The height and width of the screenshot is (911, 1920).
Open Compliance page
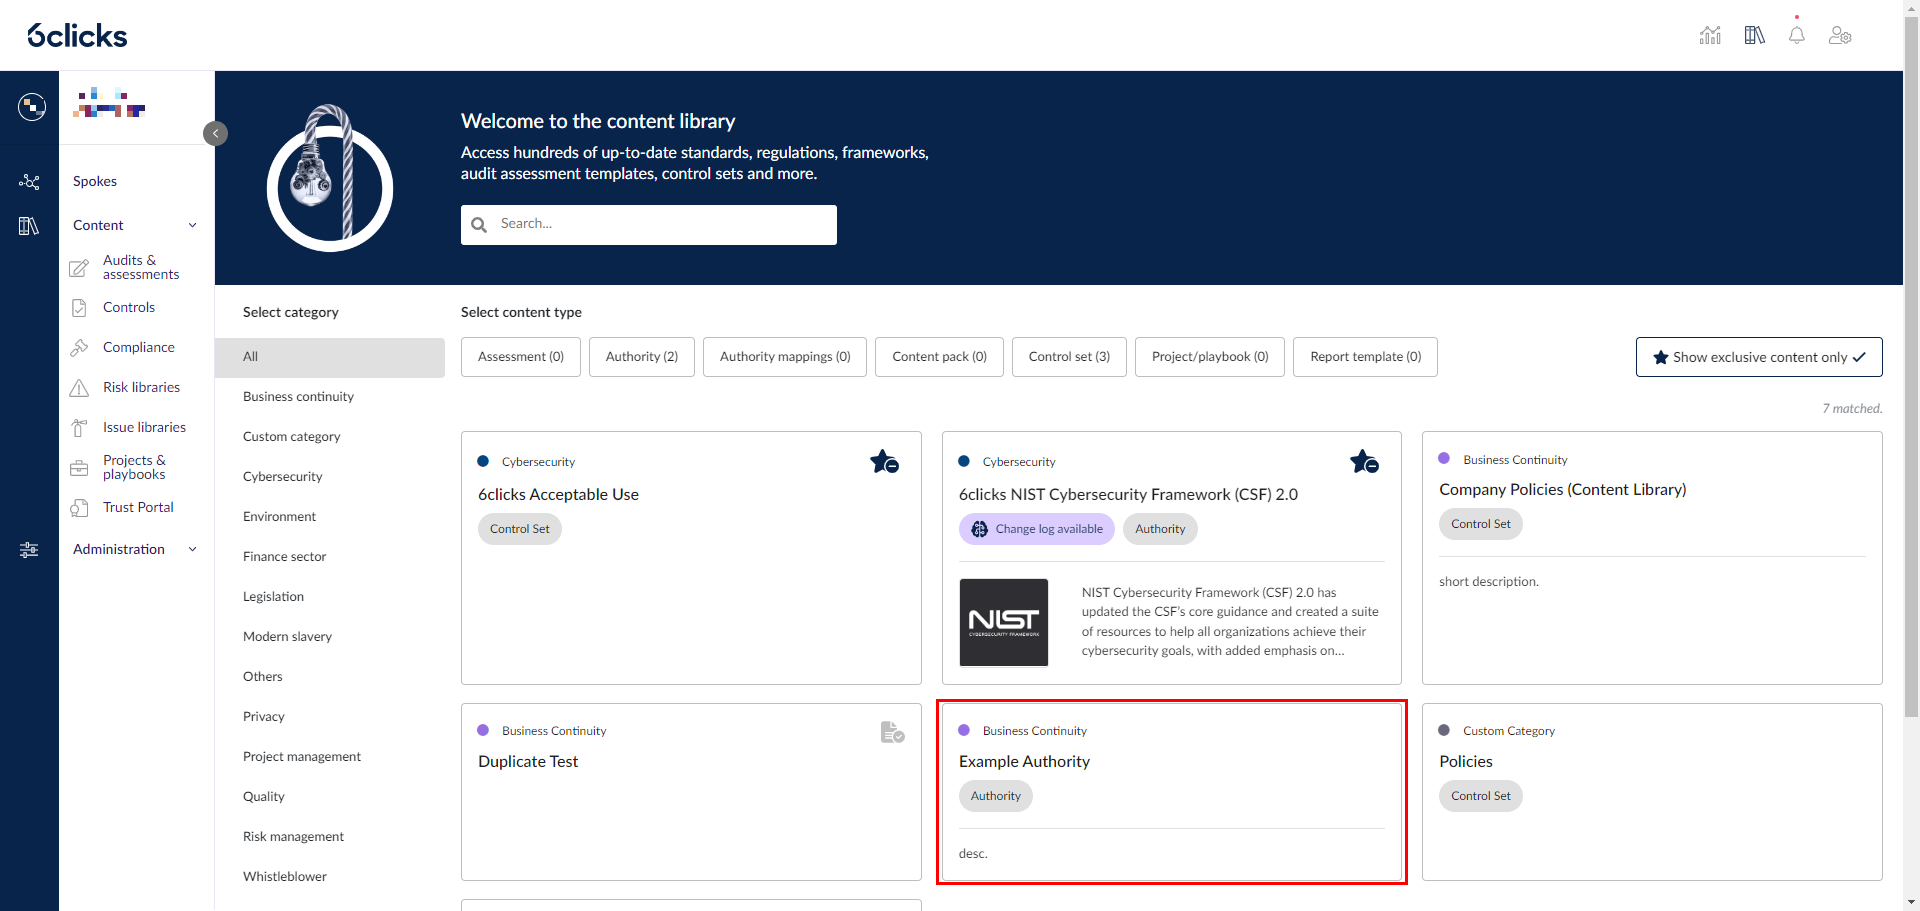[x=138, y=347]
